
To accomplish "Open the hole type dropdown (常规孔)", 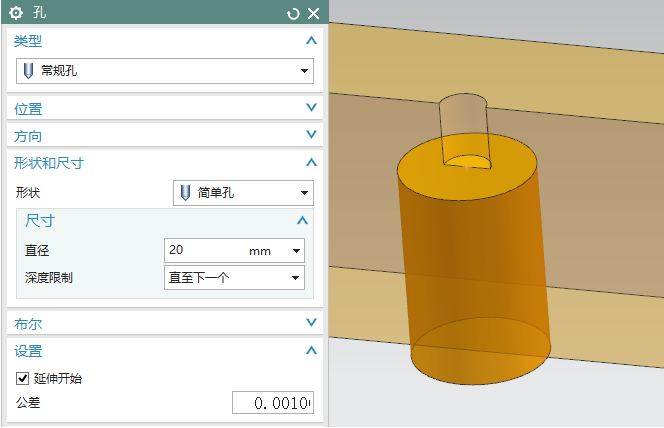I will coord(166,71).
